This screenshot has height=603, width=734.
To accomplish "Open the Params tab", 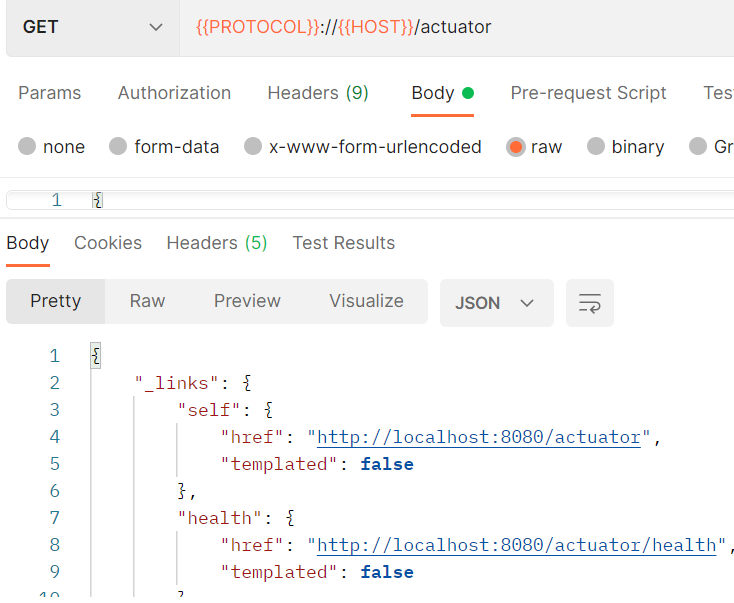I will (x=50, y=93).
